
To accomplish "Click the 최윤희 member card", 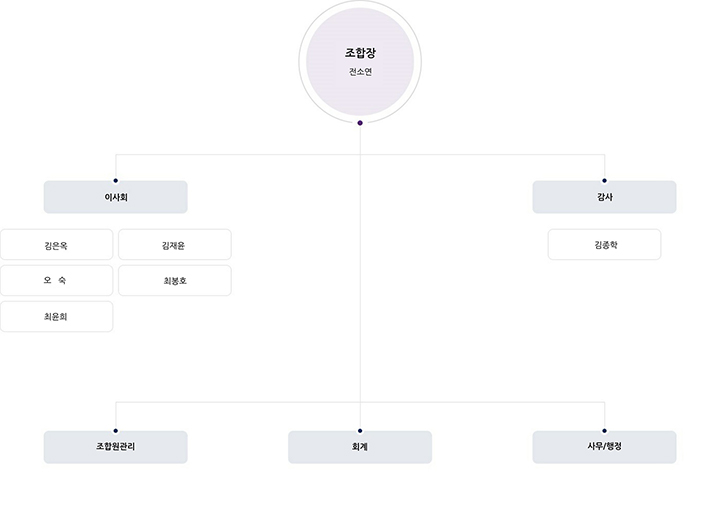I will [56, 317].
